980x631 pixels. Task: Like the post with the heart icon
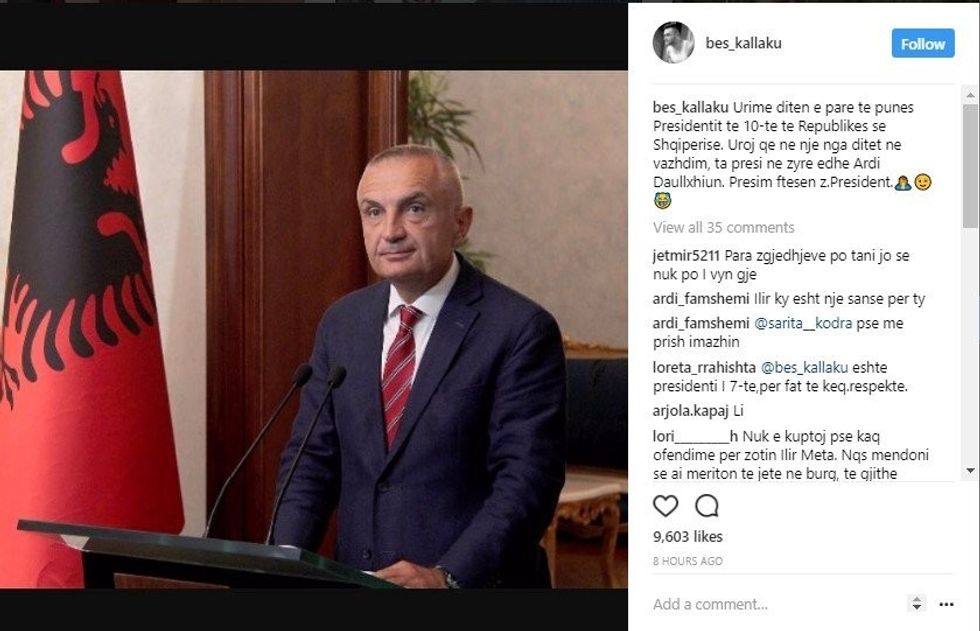tap(665, 505)
